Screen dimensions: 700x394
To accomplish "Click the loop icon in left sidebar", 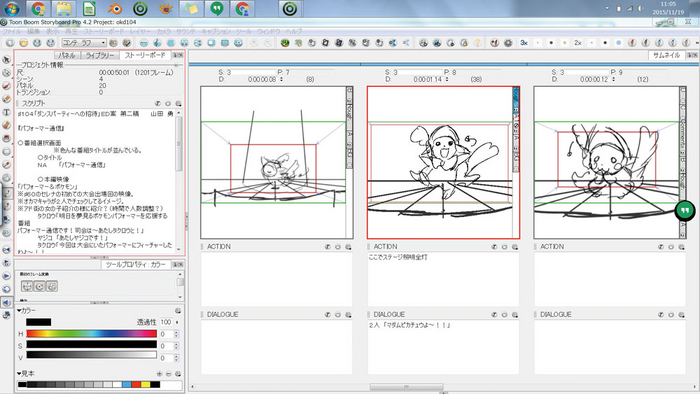I will point(6,289).
